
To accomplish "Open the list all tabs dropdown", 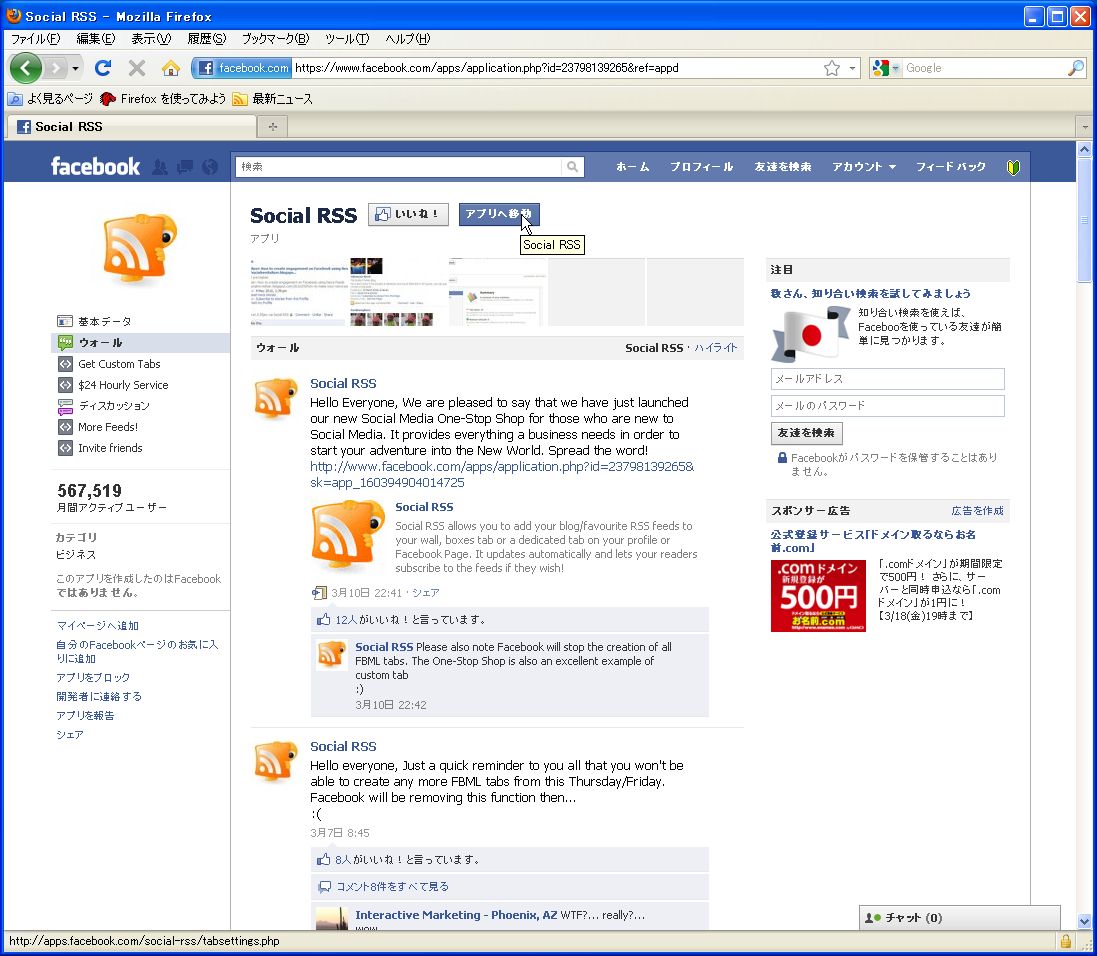I will tap(1084, 127).
